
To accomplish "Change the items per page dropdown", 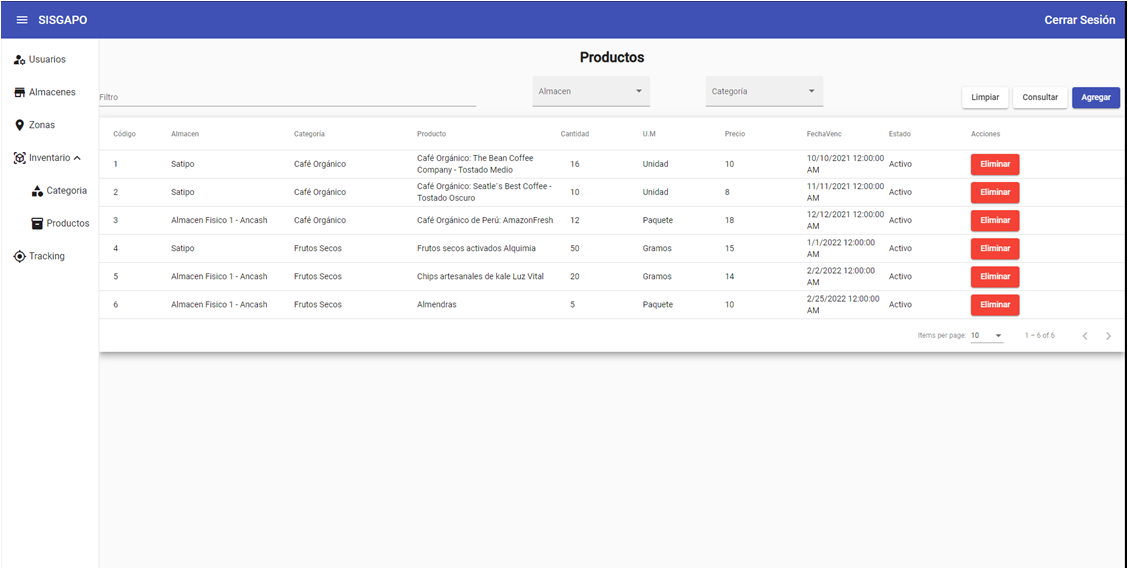I will click(987, 336).
